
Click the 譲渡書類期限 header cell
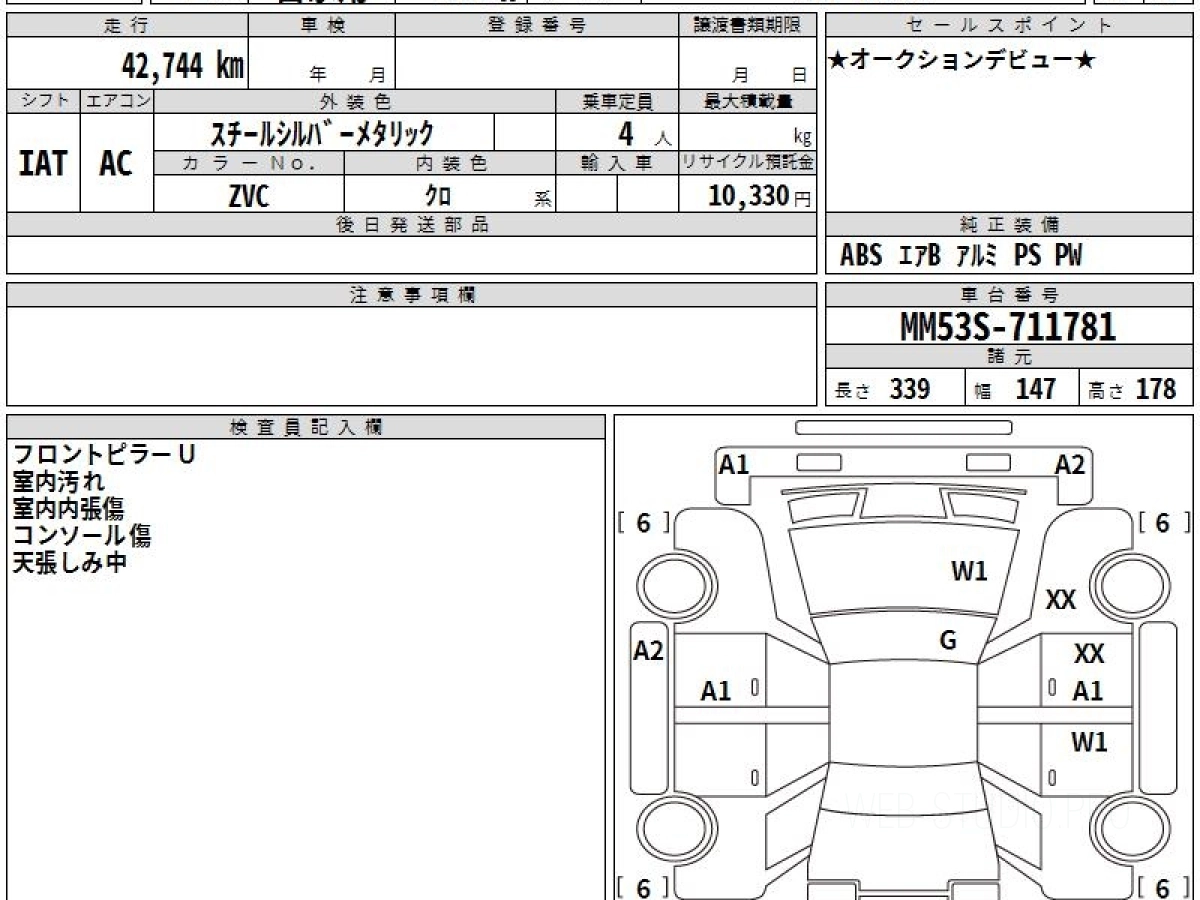point(748,26)
